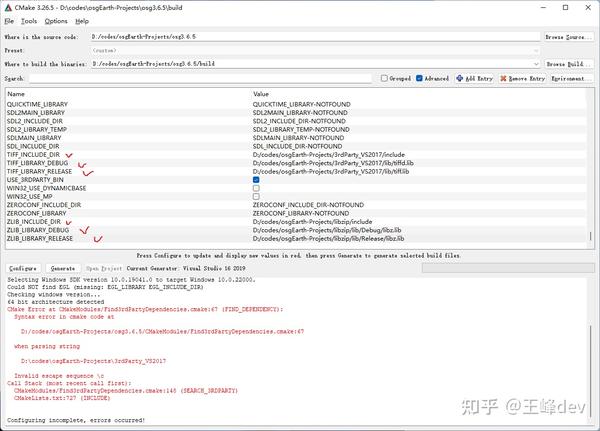This screenshot has height=431, width=600.
Task: Click the Remove Entry red X icon
Action: coord(503,78)
